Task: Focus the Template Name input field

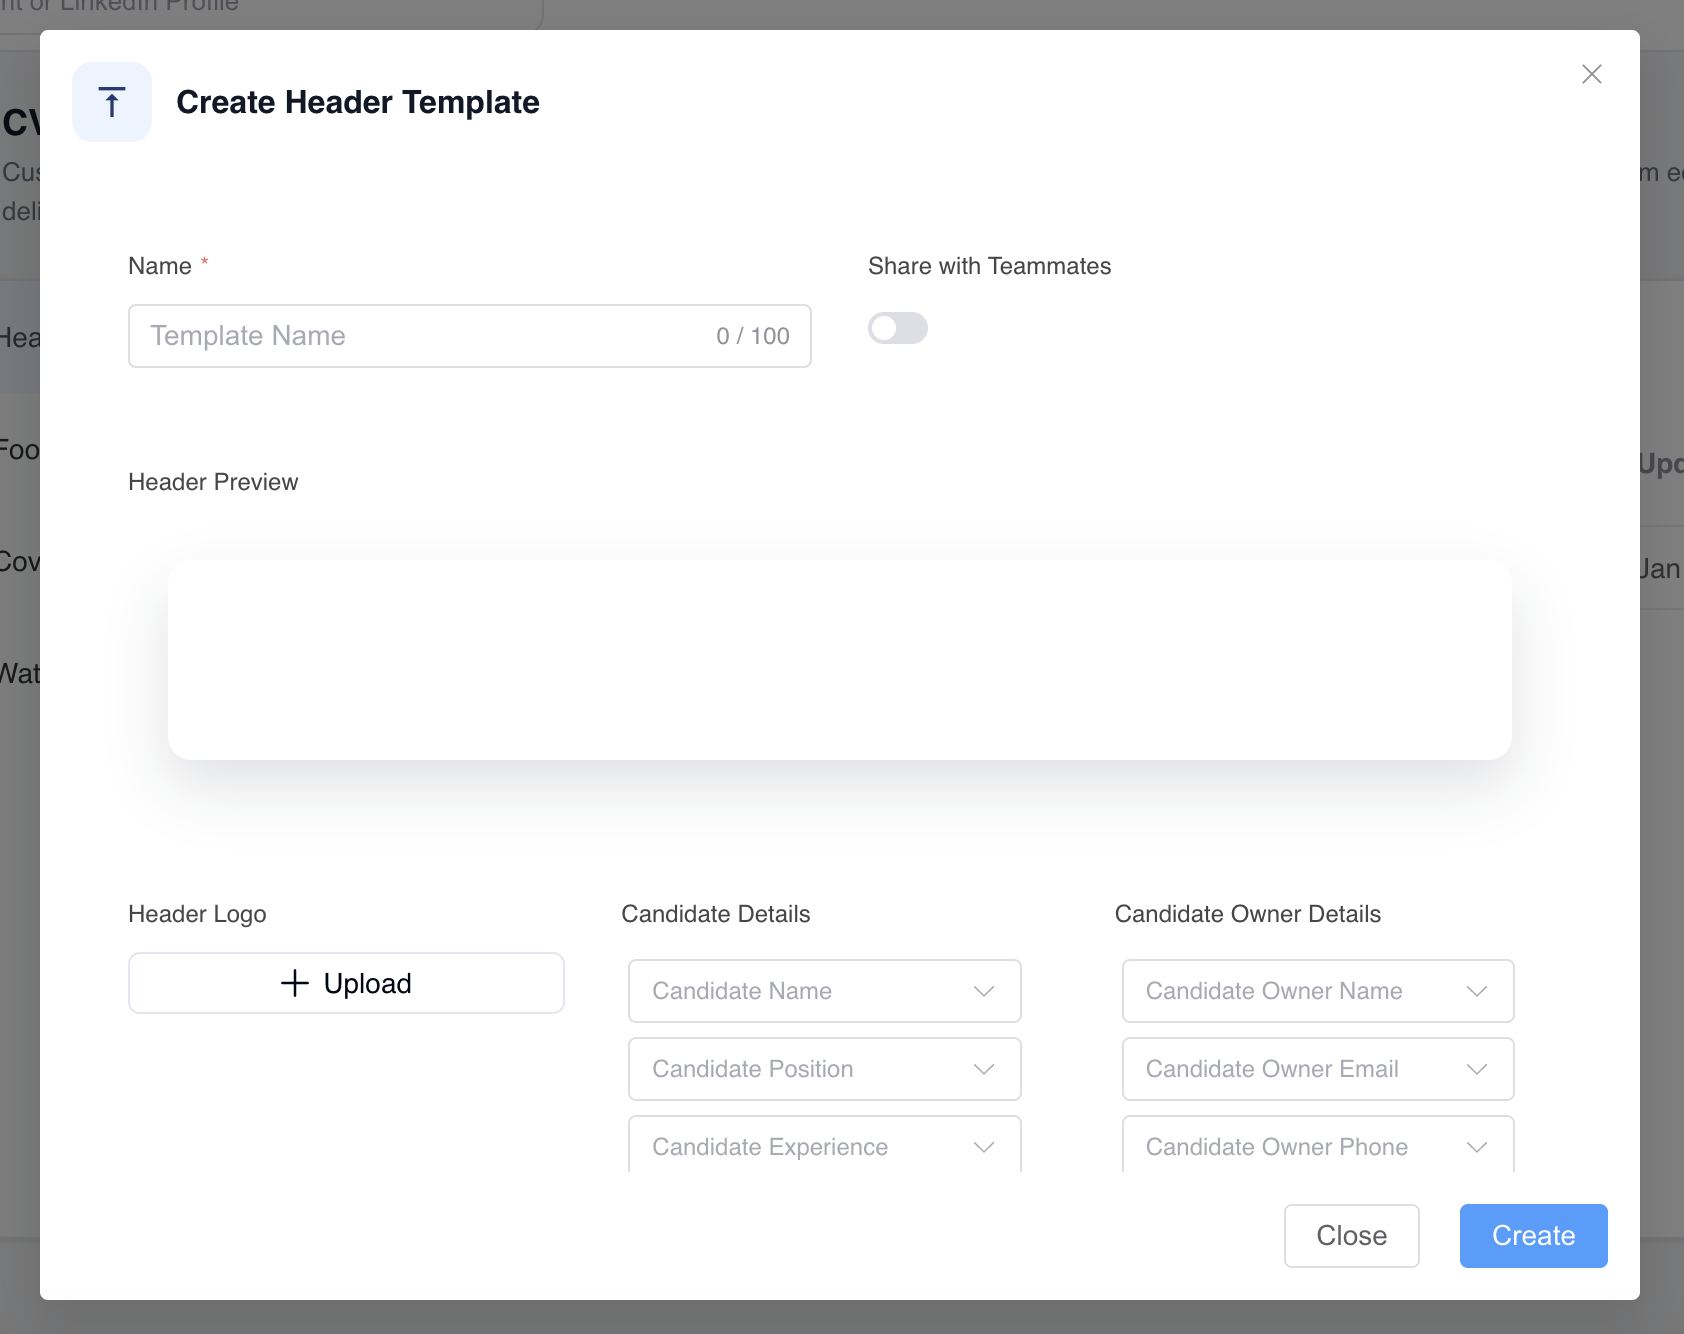Action: (x=470, y=336)
